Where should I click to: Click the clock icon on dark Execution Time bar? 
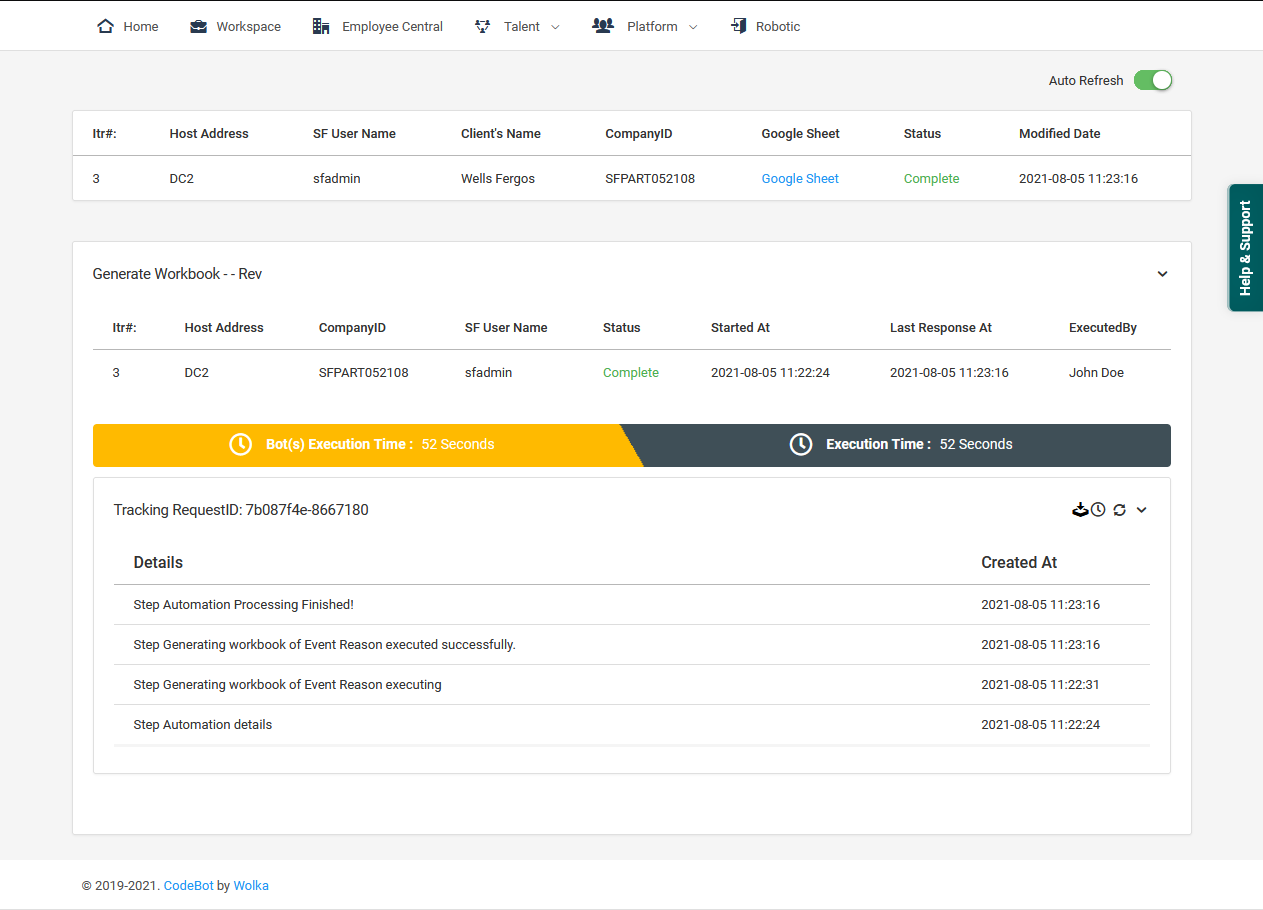pyautogui.click(x=801, y=444)
